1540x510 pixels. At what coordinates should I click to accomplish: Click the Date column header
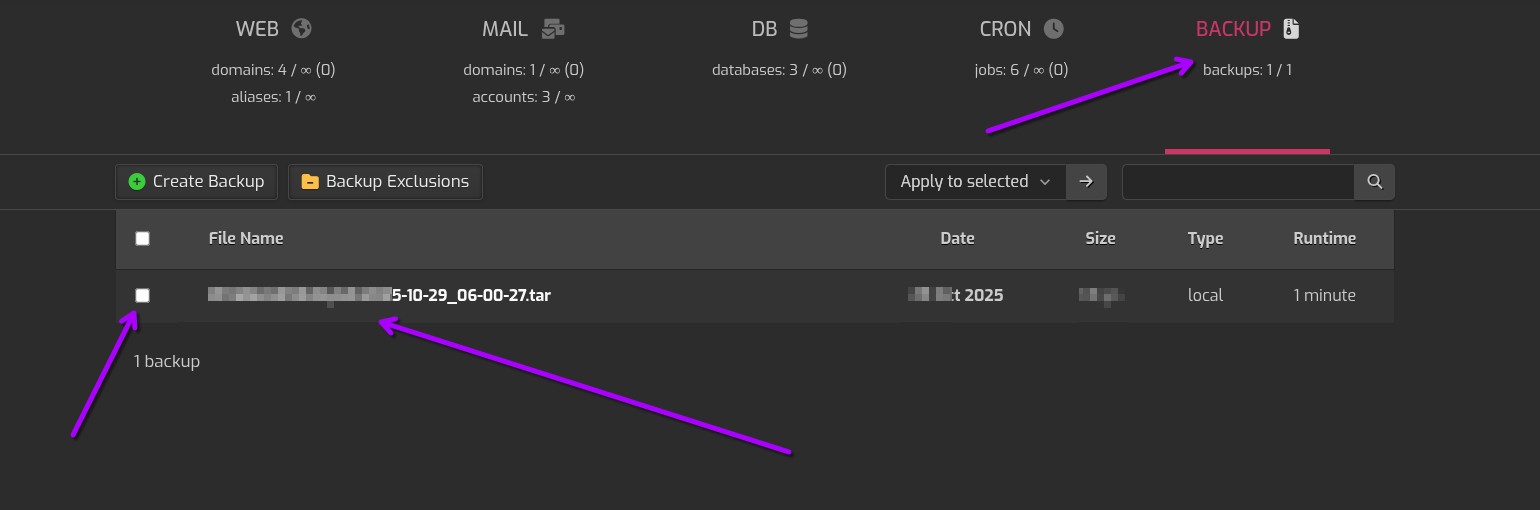[x=957, y=238]
